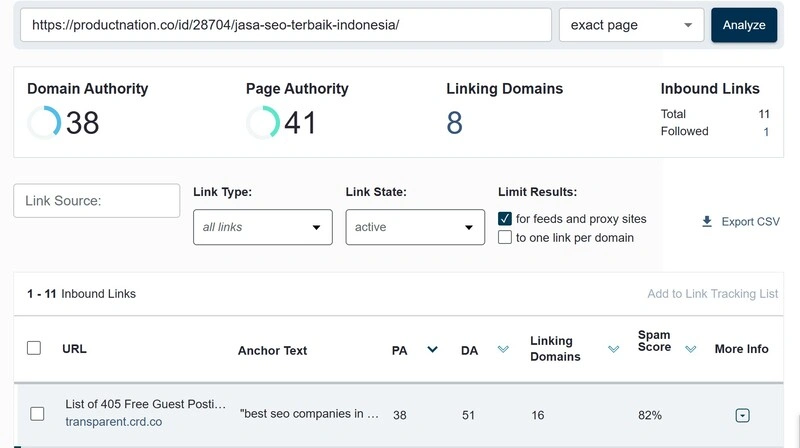Select the transparent.crd.co row checkbox
The width and height of the screenshot is (800, 448).
[37, 414]
